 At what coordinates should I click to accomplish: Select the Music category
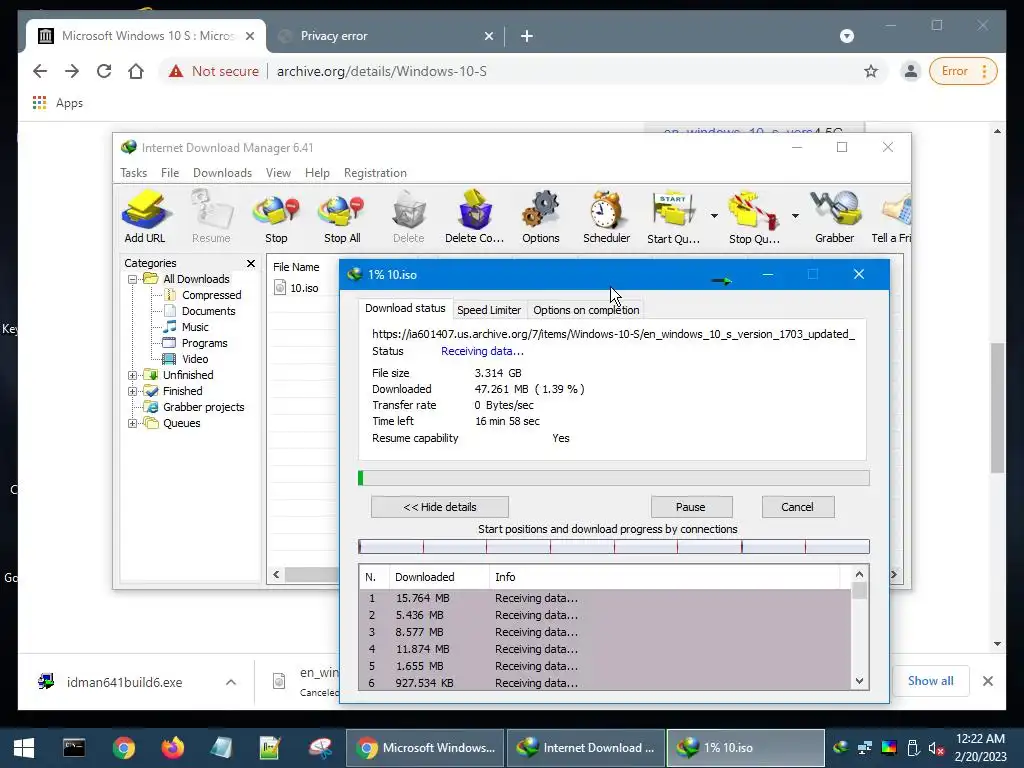click(x=195, y=327)
